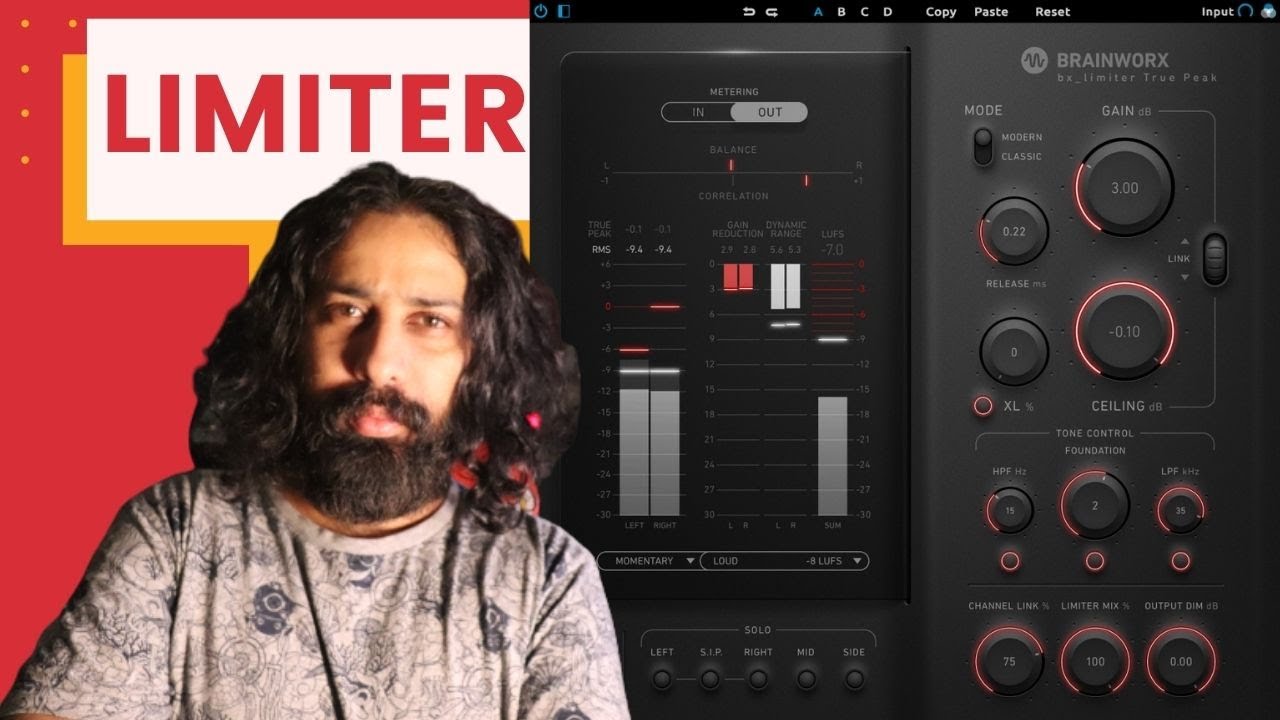Reset the plugin settings

[1053, 12]
